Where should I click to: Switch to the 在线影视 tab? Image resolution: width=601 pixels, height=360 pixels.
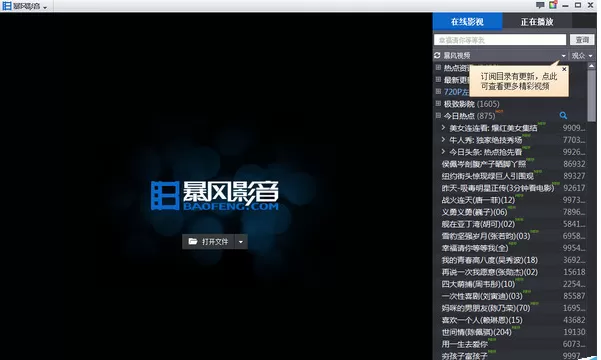[467, 21]
